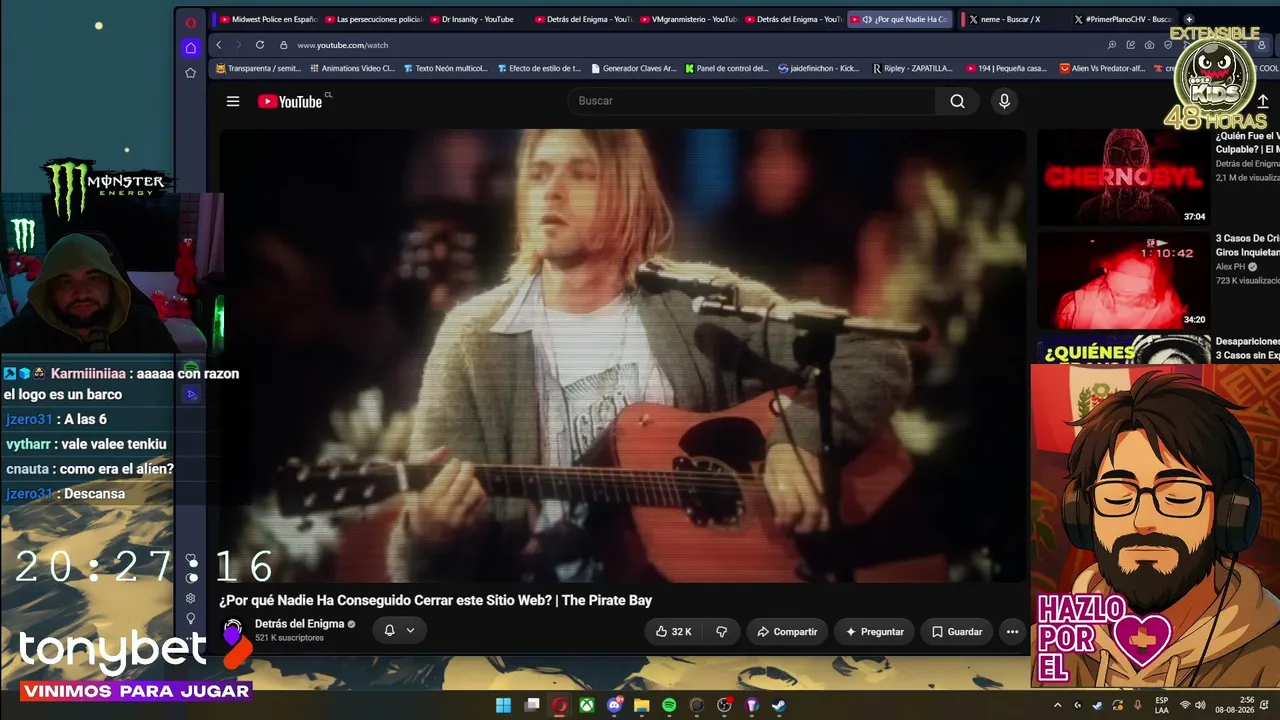Screen dimensions: 1280x720
Task: Switch to #PrimerPlanoCHV tab
Action: [x=1123, y=19]
